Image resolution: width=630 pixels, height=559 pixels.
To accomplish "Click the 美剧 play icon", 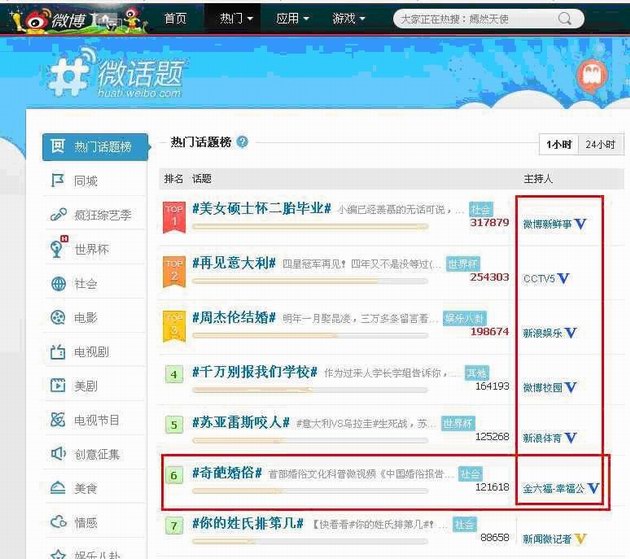I will (57, 385).
